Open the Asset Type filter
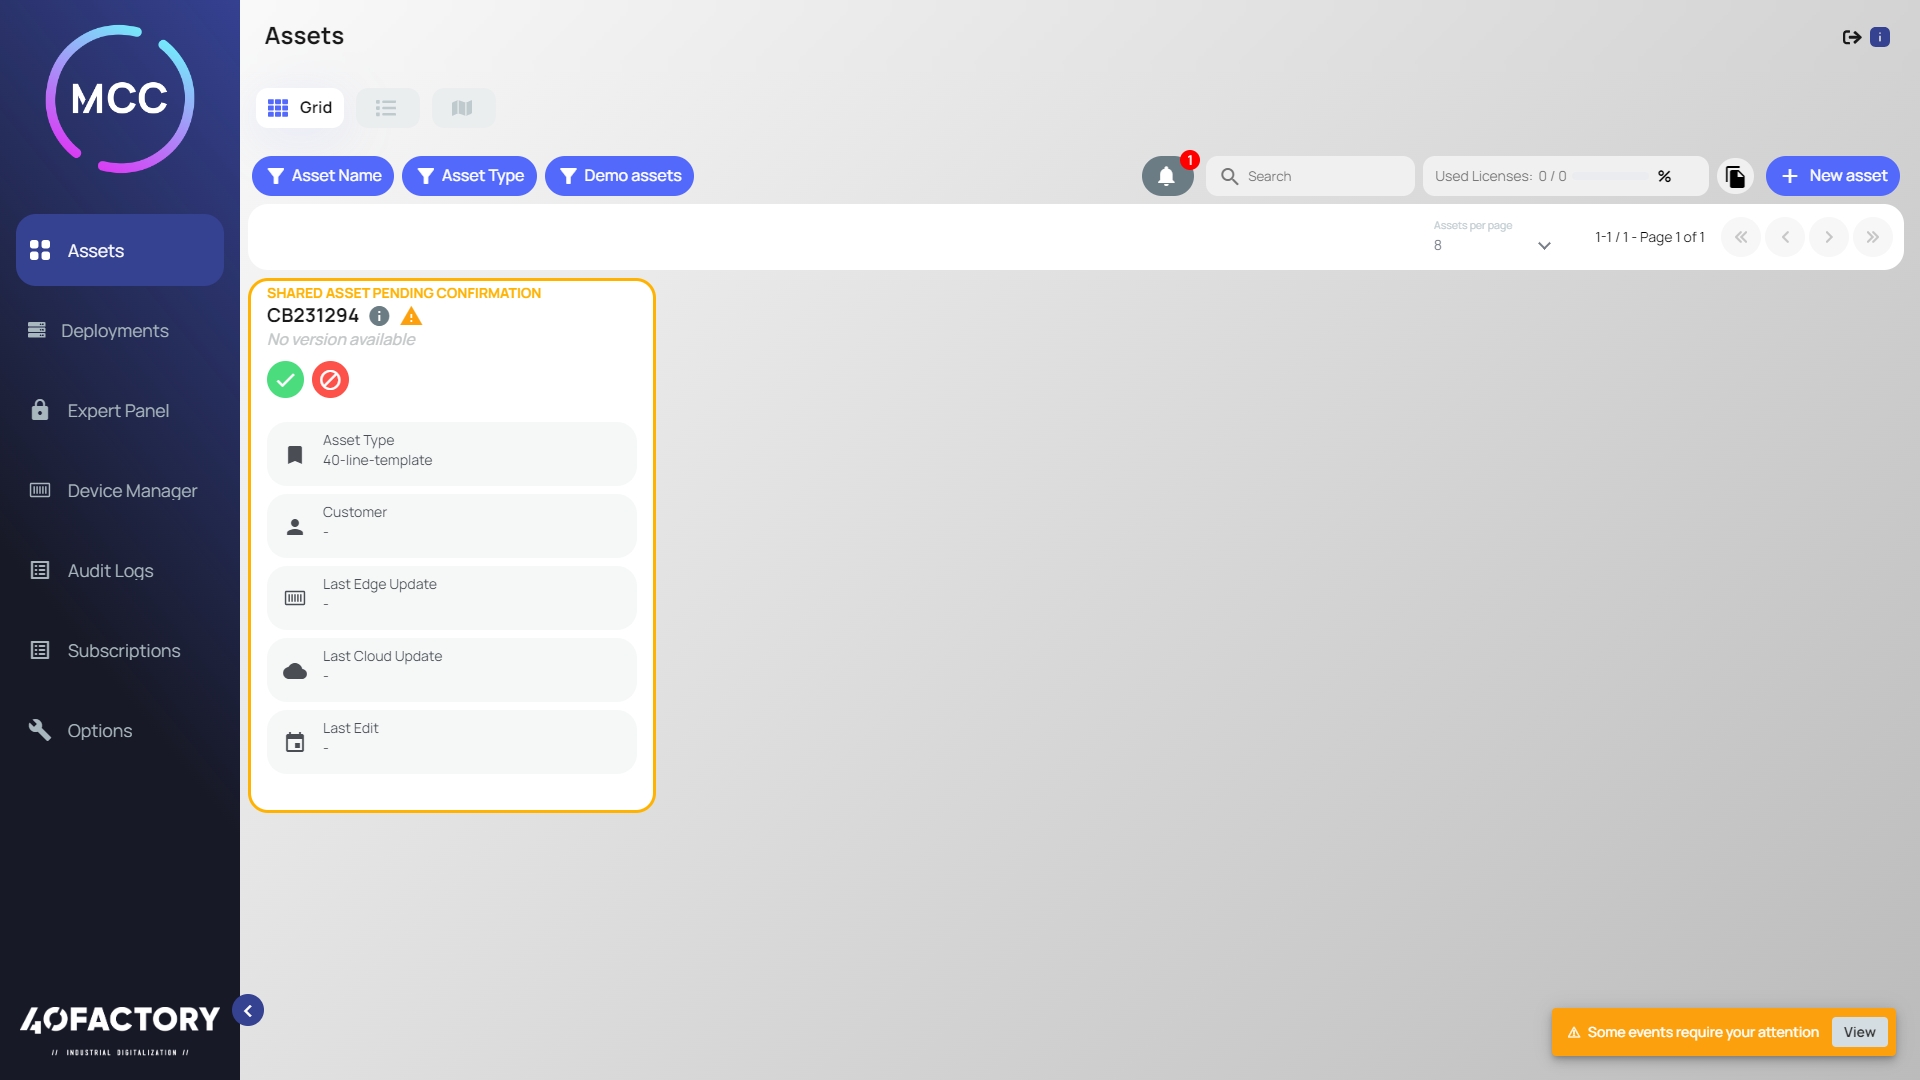 click(469, 176)
